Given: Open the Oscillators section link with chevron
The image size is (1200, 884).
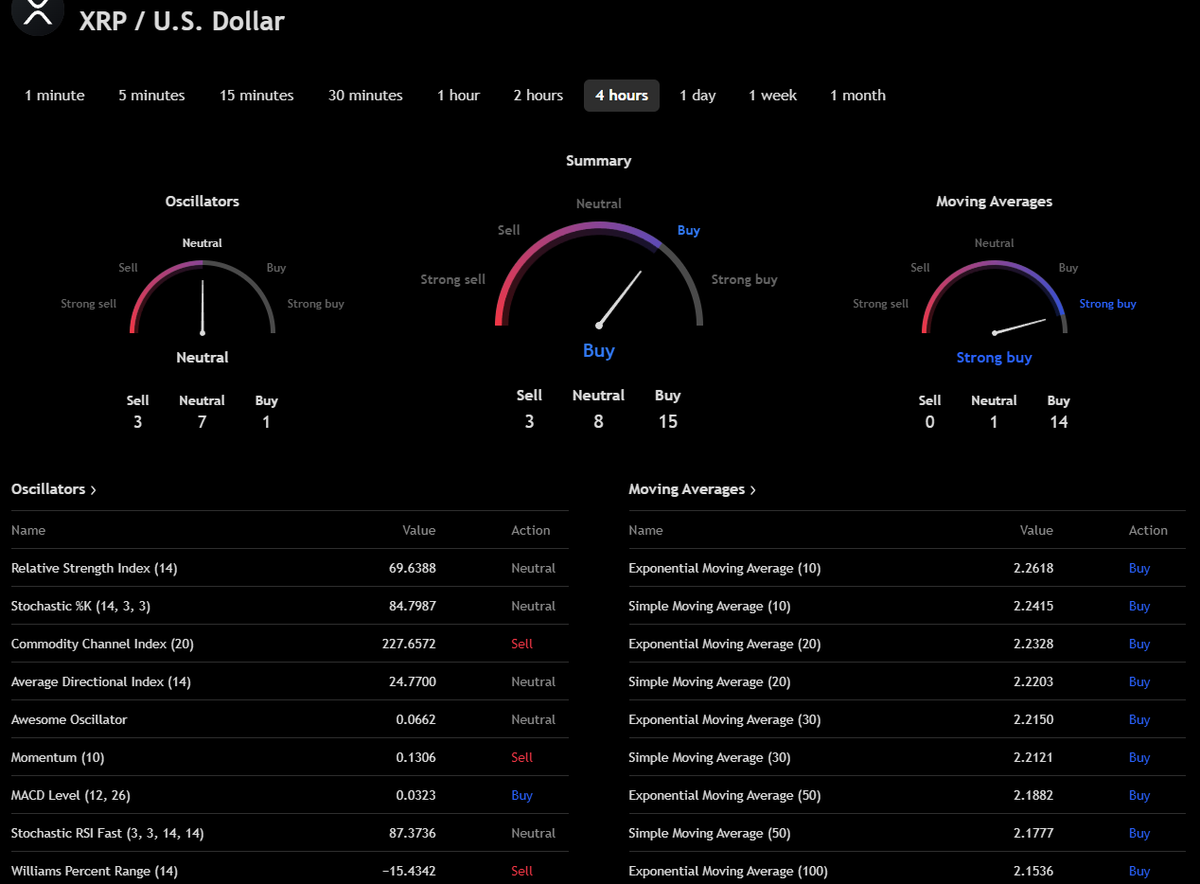Looking at the screenshot, I should tap(54, 489).
